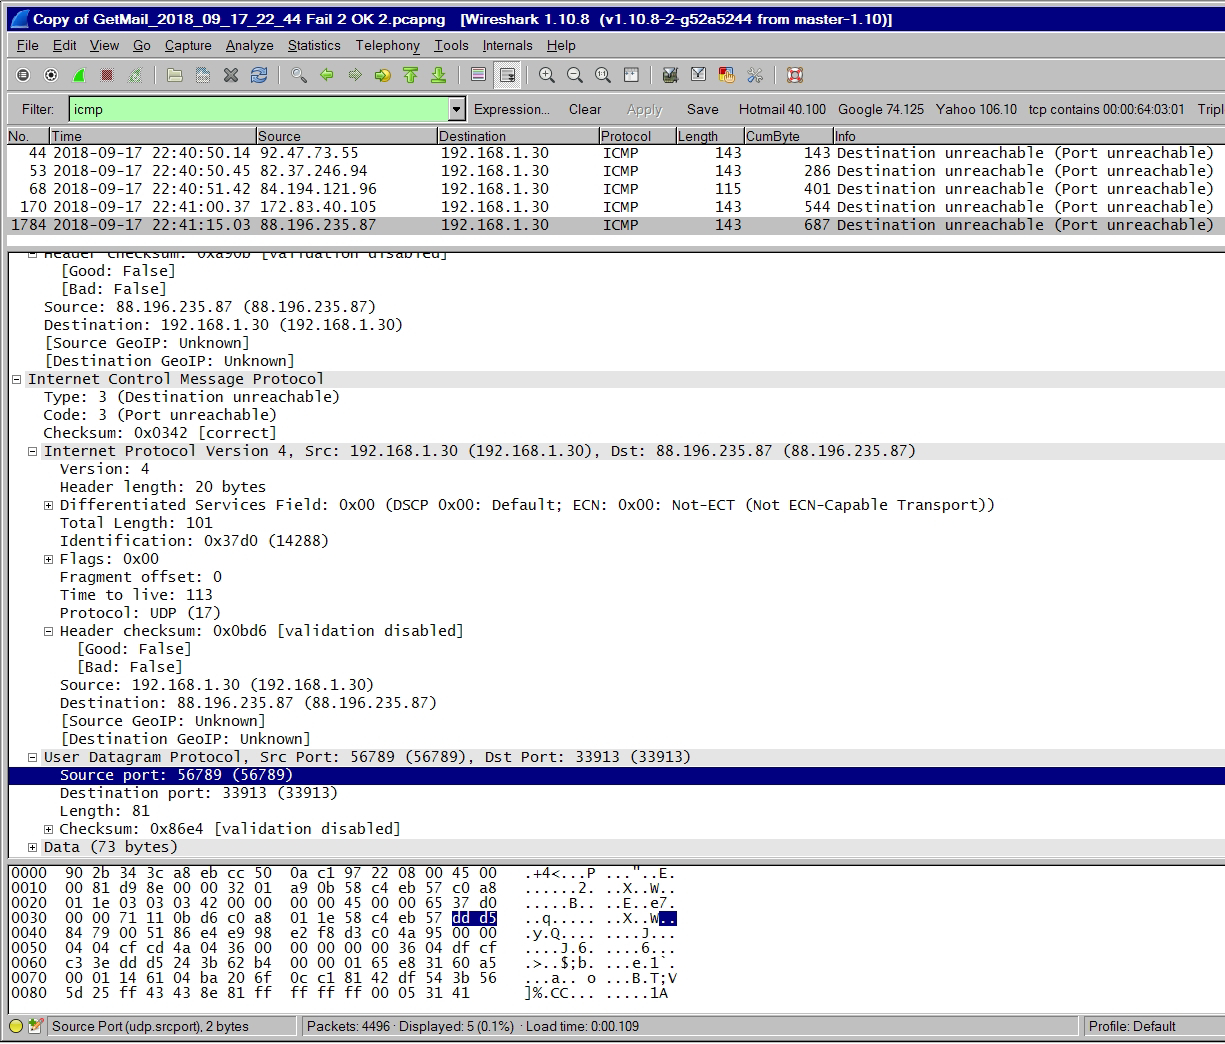
Task: Toggle Auto Scroll in live capture button
Action: pos(507,75)
